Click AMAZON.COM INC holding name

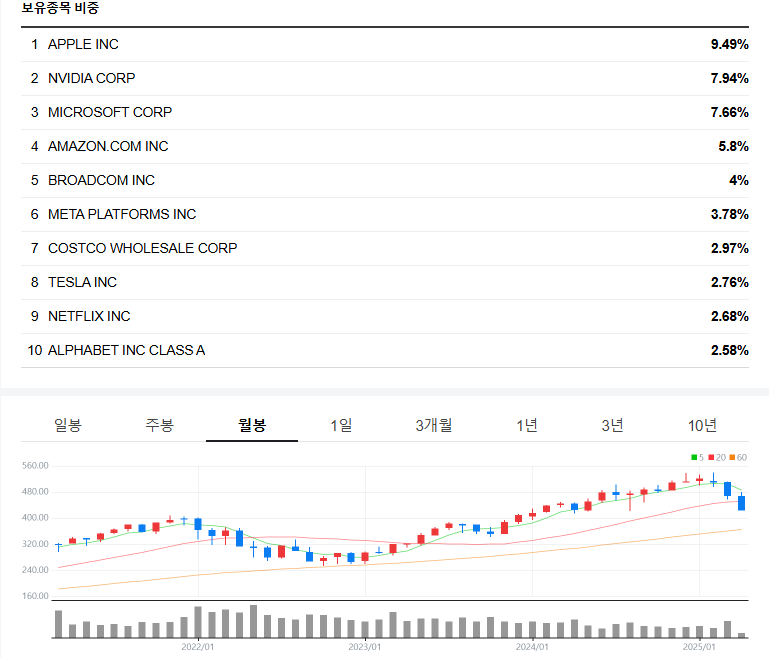coord(108,146)
